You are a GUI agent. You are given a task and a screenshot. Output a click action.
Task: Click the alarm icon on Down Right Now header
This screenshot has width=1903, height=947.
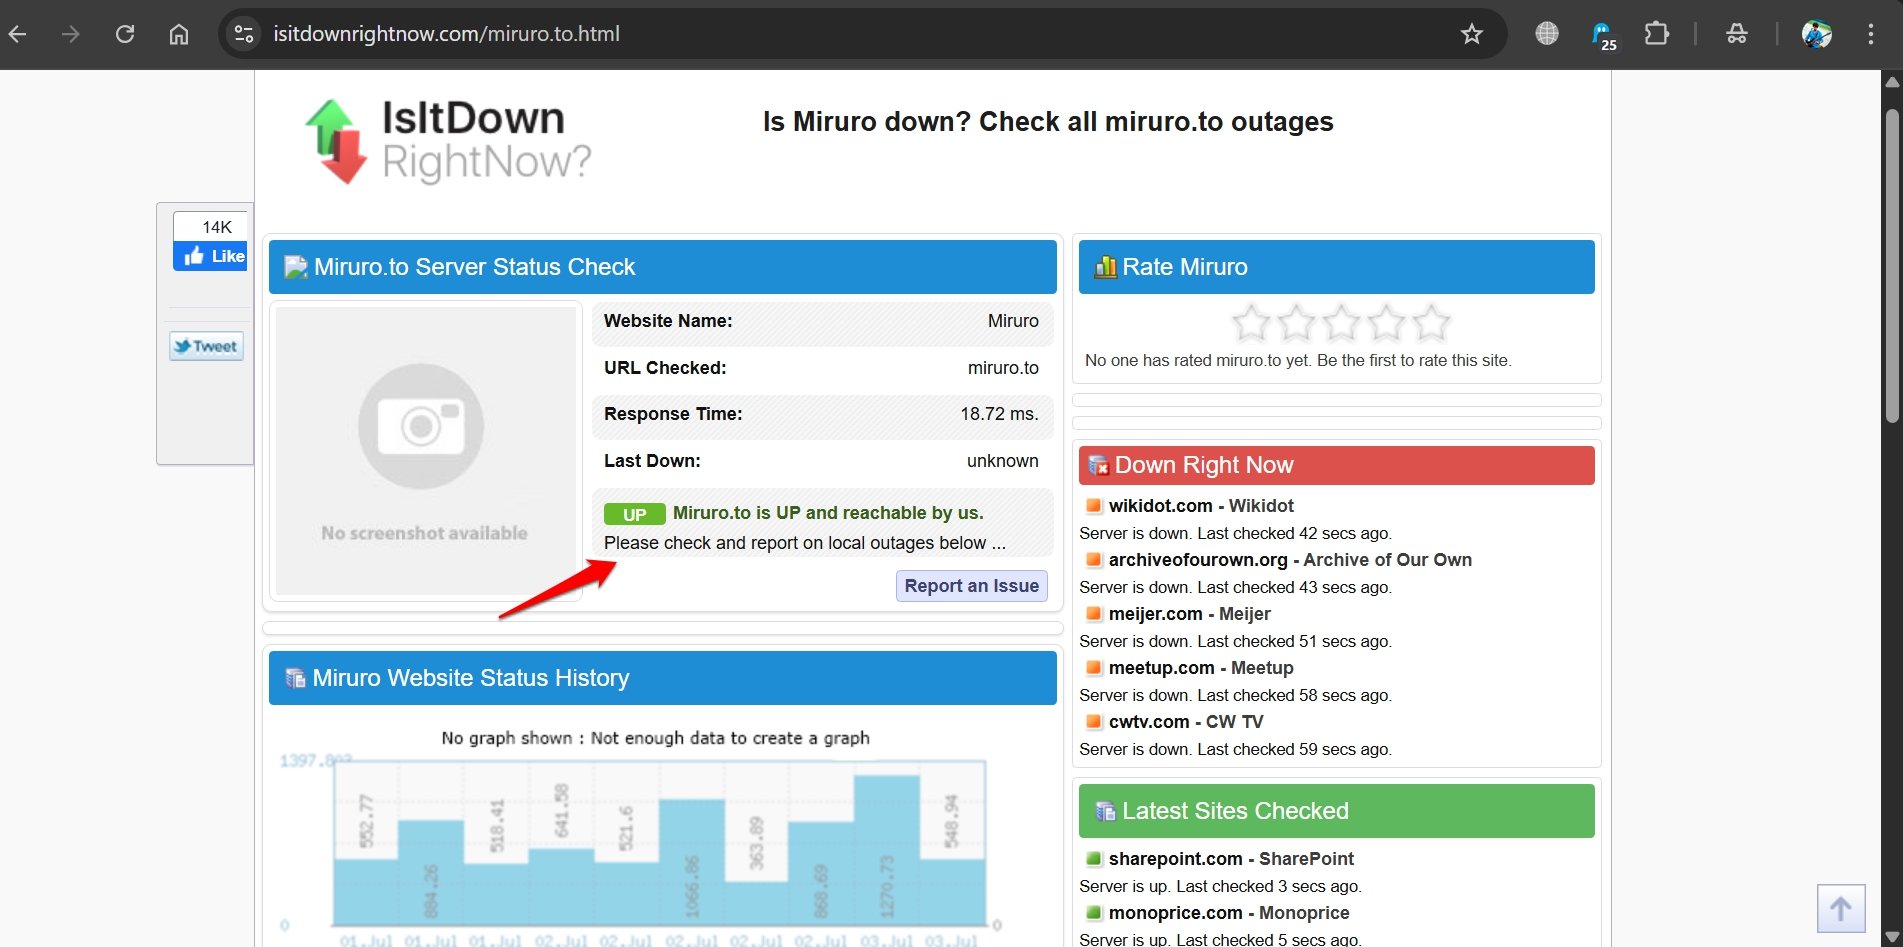tap(1097, 465)
